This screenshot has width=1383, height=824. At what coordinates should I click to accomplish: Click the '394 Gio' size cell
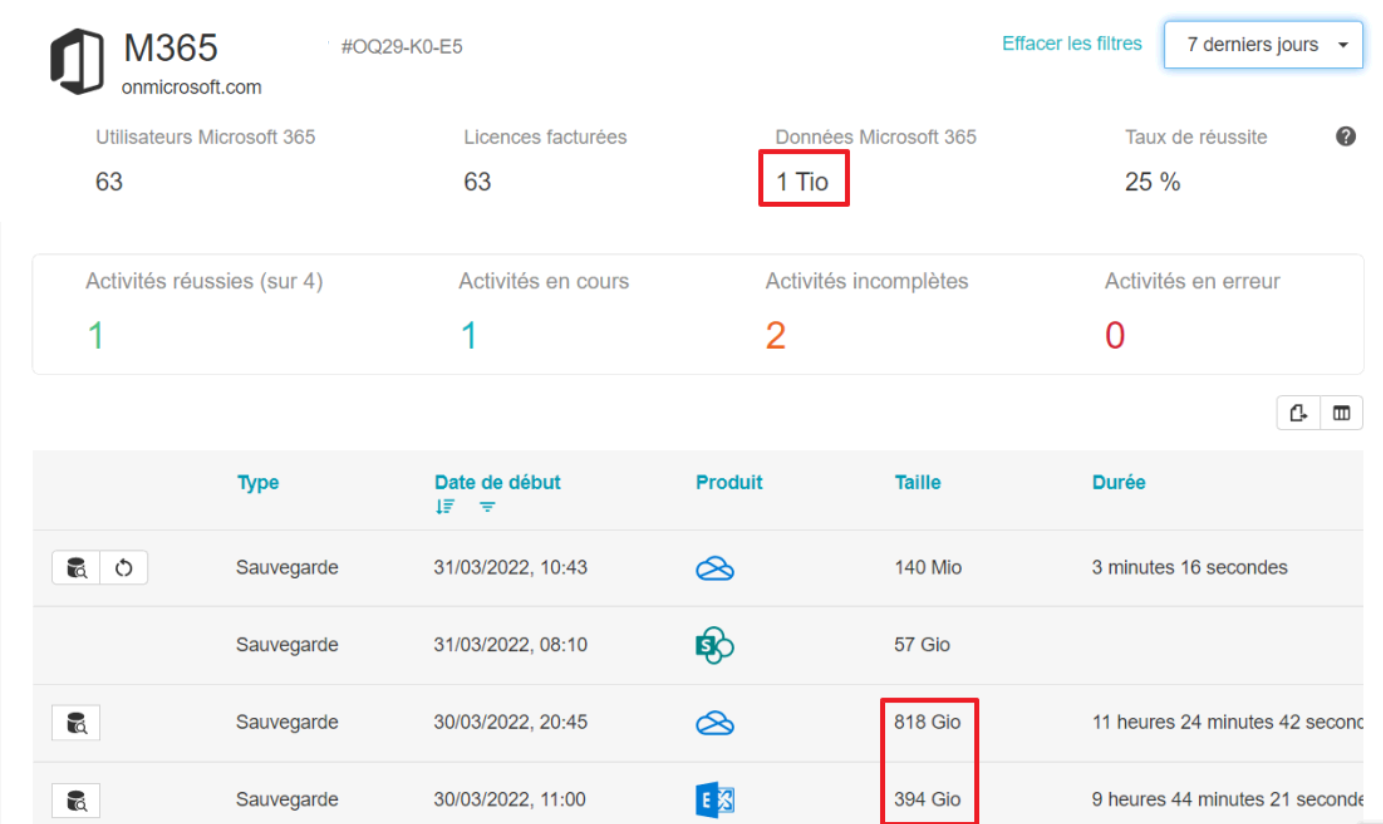pyautogui.click(x=928, y=800)
